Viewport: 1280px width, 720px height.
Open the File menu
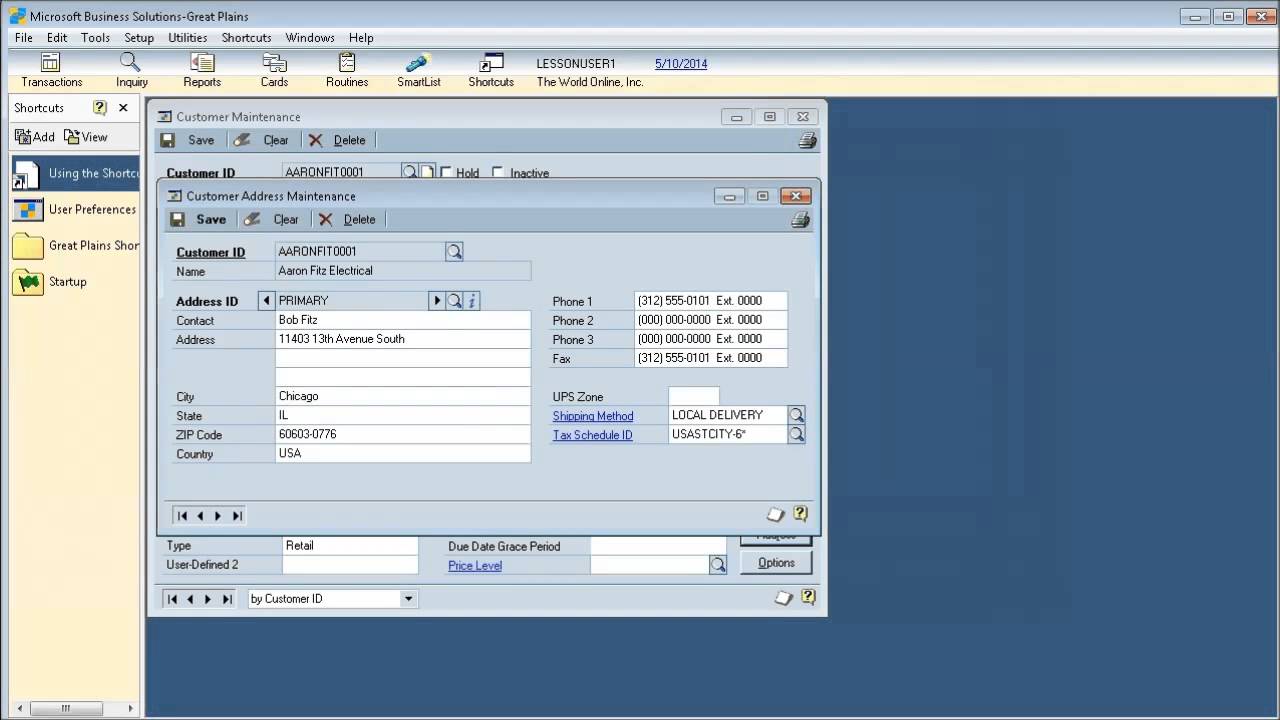point(24,38)
